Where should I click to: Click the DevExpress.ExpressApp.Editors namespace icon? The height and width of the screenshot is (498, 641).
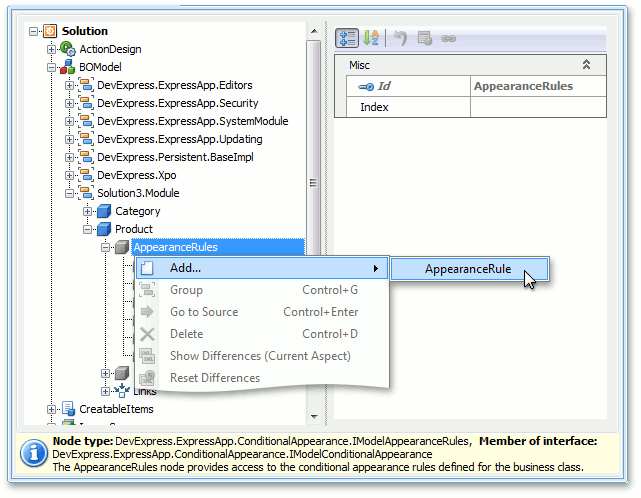(x=86, y=85)
